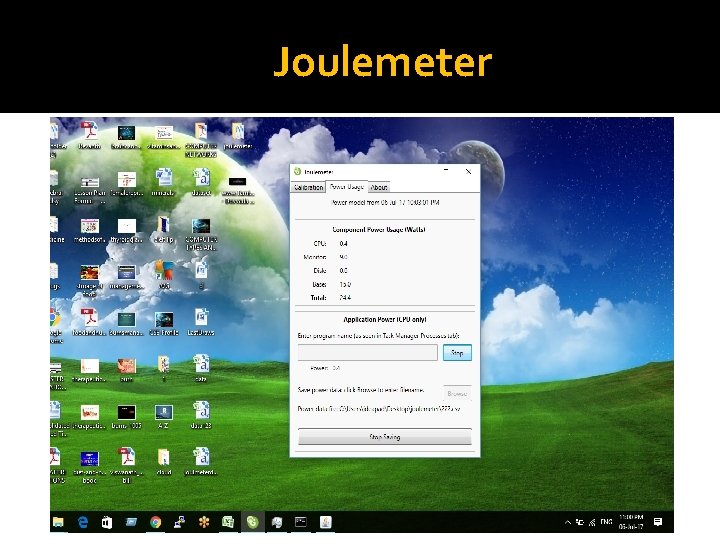Select the 'data' file icon on desktop
720x540 pixels.
[x=201, y=368]
